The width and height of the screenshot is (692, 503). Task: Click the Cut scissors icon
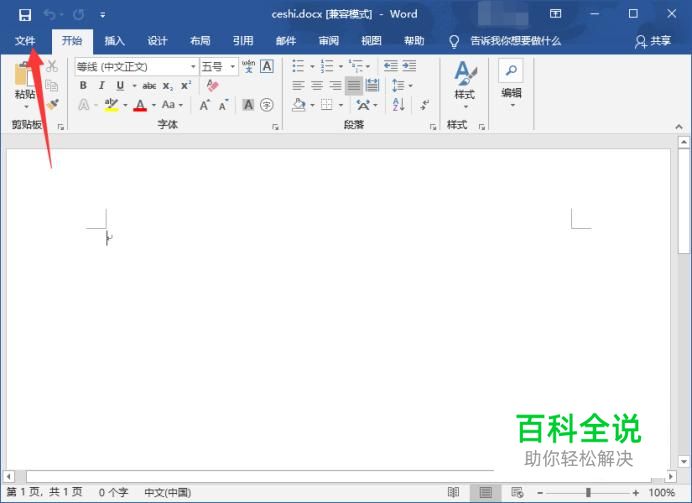[52, 66]
